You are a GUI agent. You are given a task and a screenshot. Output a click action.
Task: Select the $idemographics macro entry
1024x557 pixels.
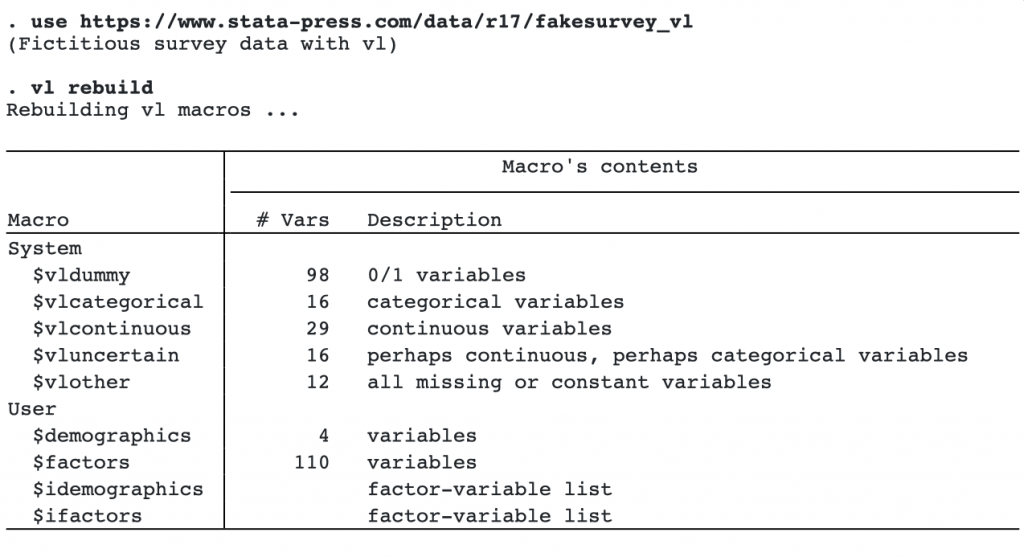coord(118,489)
